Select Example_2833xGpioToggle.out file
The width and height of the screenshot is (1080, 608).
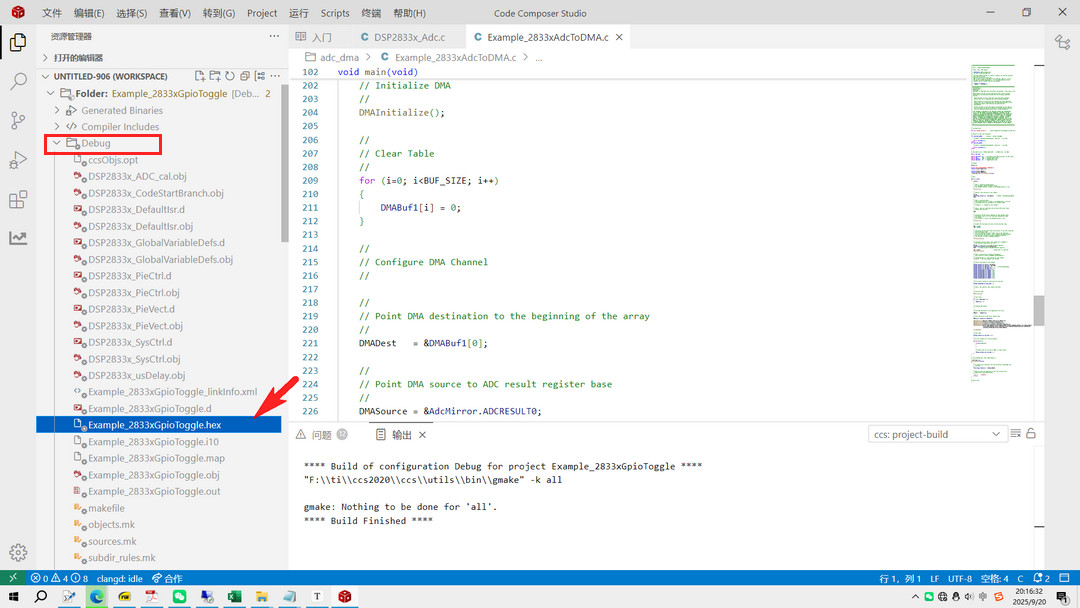tap(158, 492)
